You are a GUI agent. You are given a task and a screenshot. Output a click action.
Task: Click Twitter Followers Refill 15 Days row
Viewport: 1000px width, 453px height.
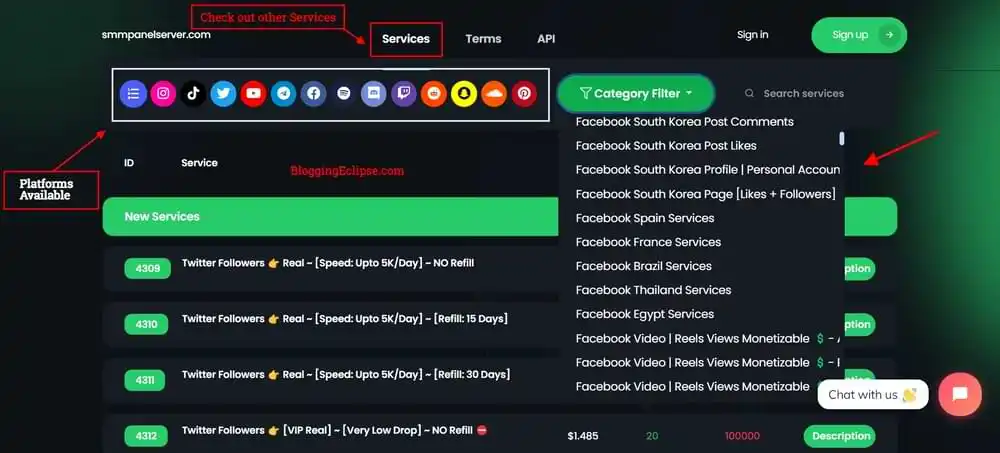[345, 318]
